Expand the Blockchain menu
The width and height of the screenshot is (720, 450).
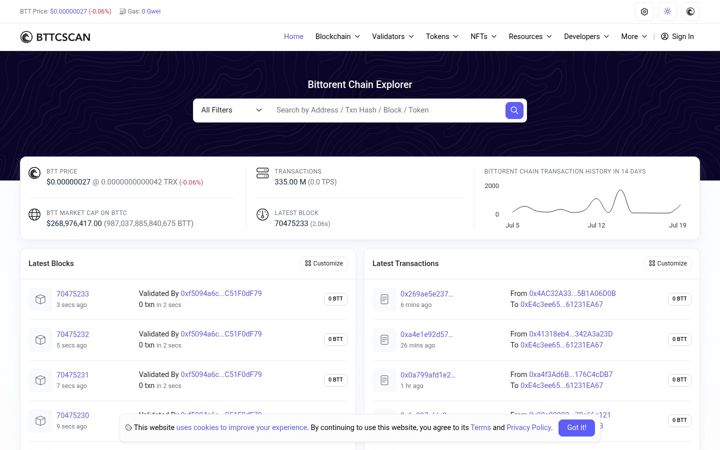point(338,36)
